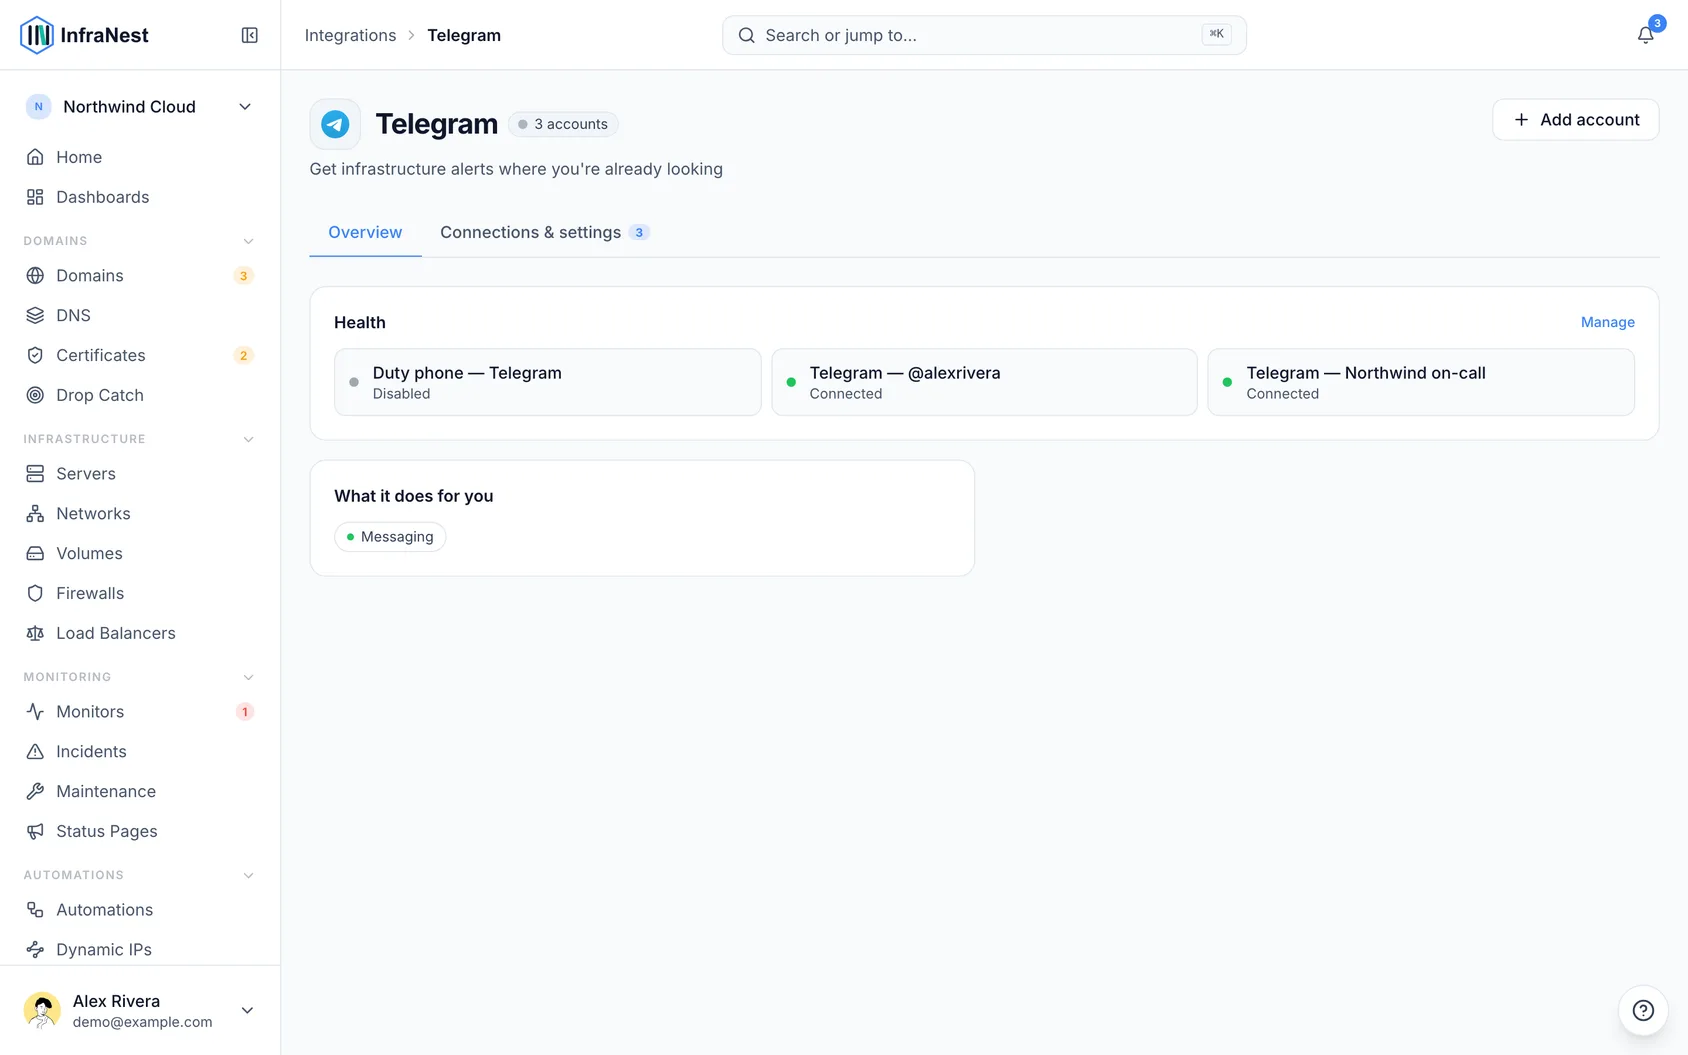Open Monitors page
Viewport: 1688px width, 1055px height.
140,711
